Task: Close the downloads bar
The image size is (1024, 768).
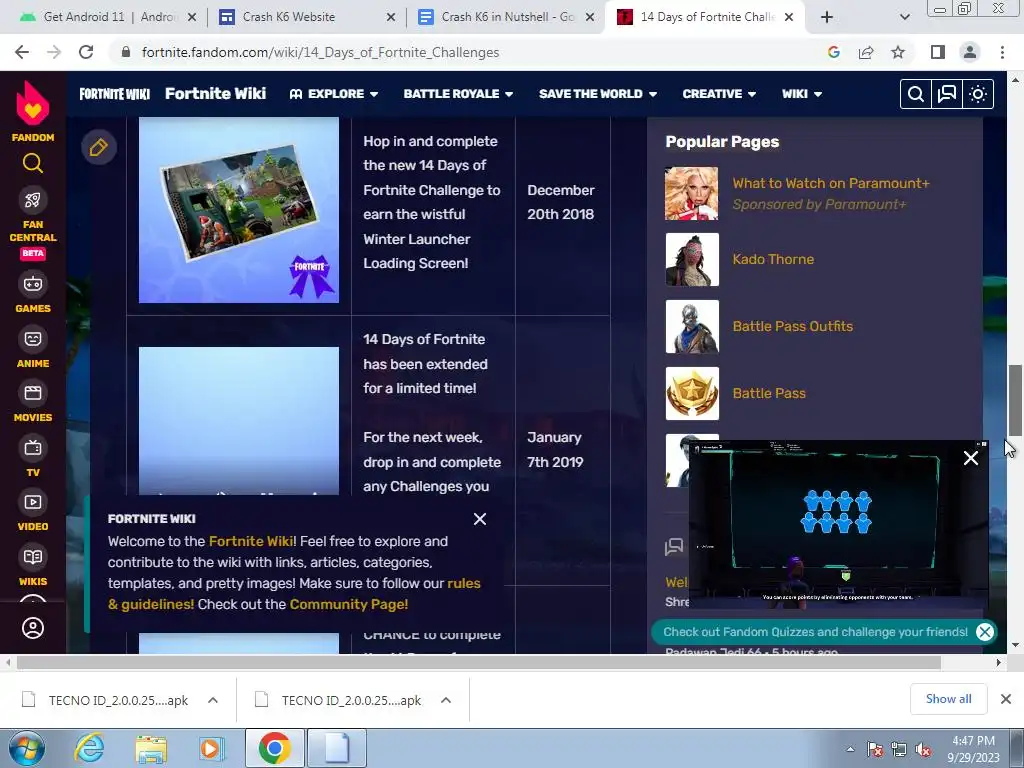Action: pos(1006,699)
